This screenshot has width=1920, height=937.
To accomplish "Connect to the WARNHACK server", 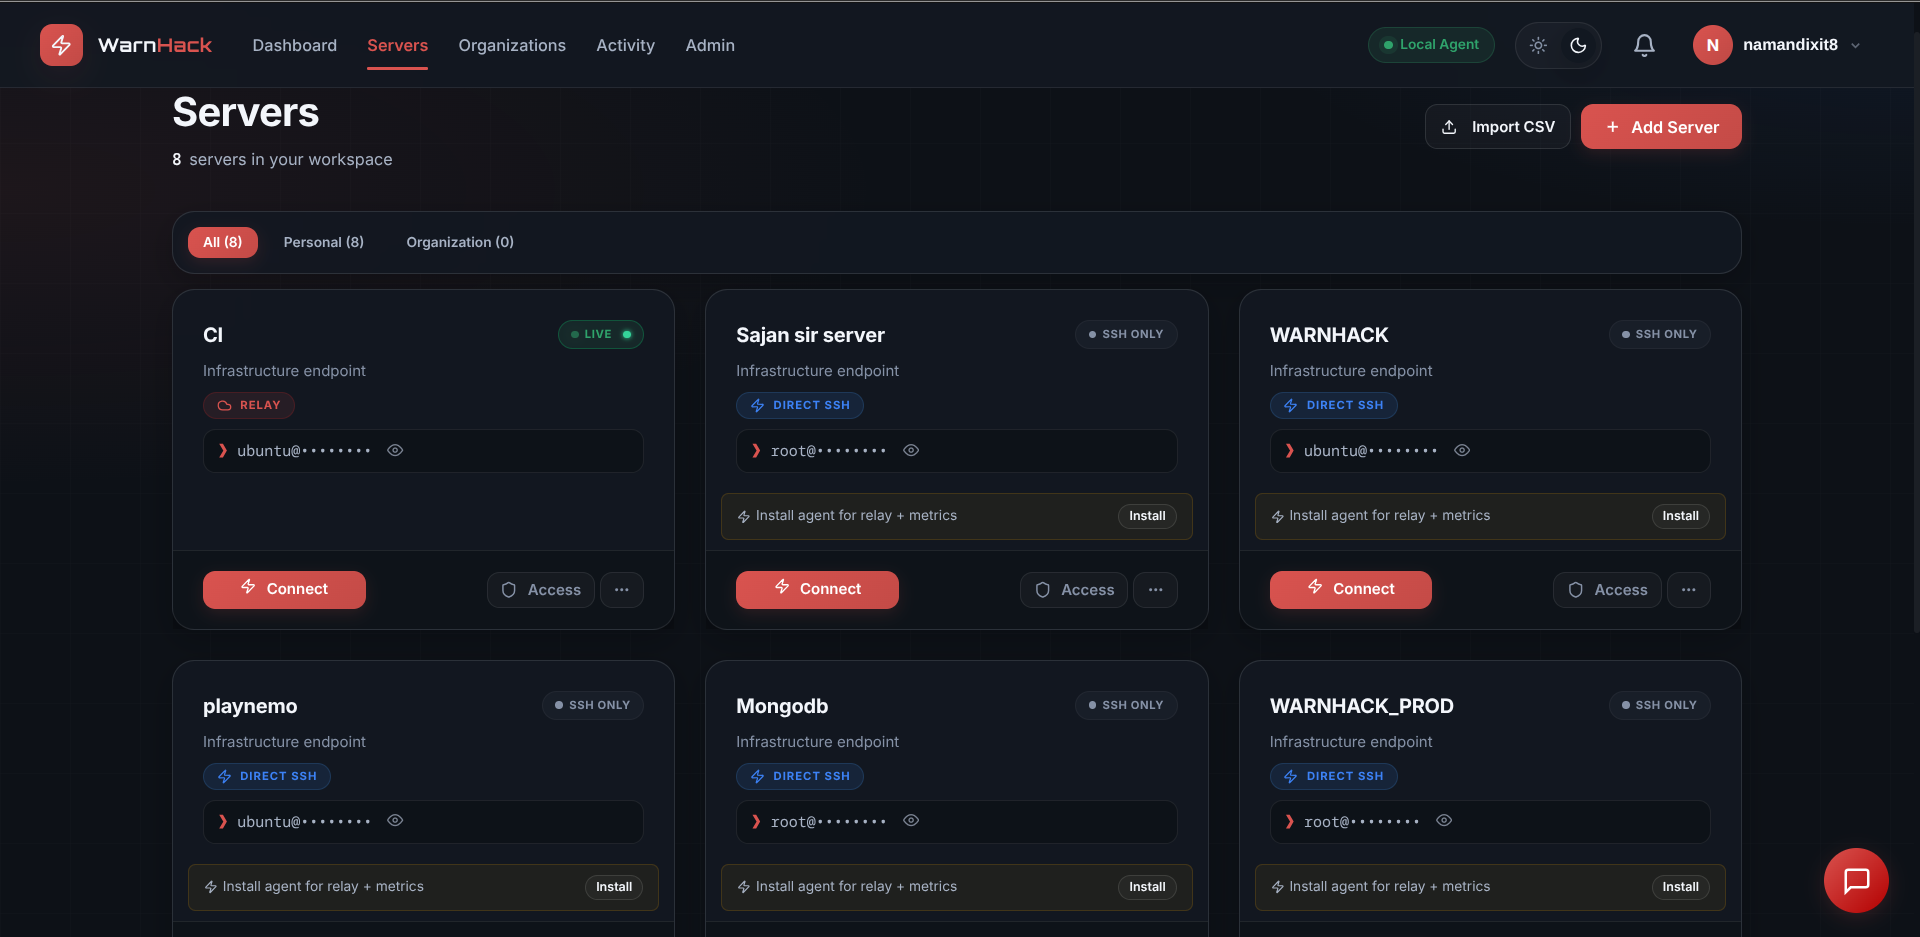I will pyautogui.click(x=1351, y=589).
